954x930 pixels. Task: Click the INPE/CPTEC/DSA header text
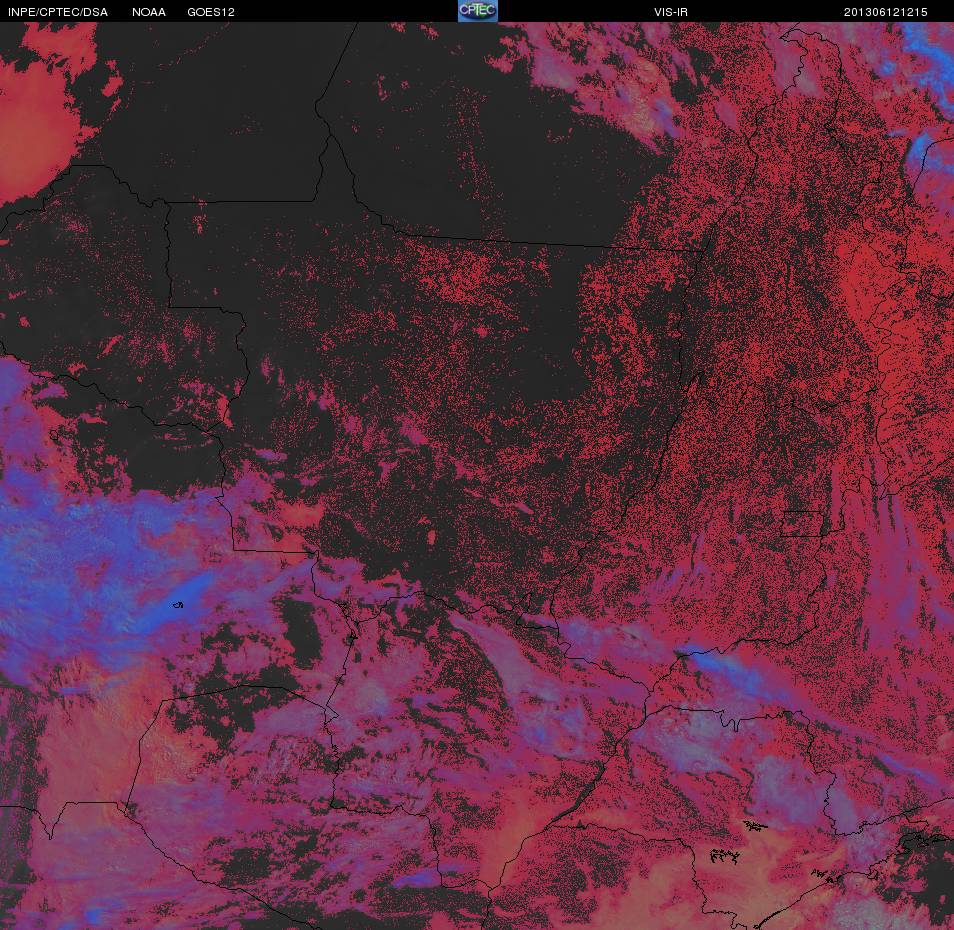point(58,12)
